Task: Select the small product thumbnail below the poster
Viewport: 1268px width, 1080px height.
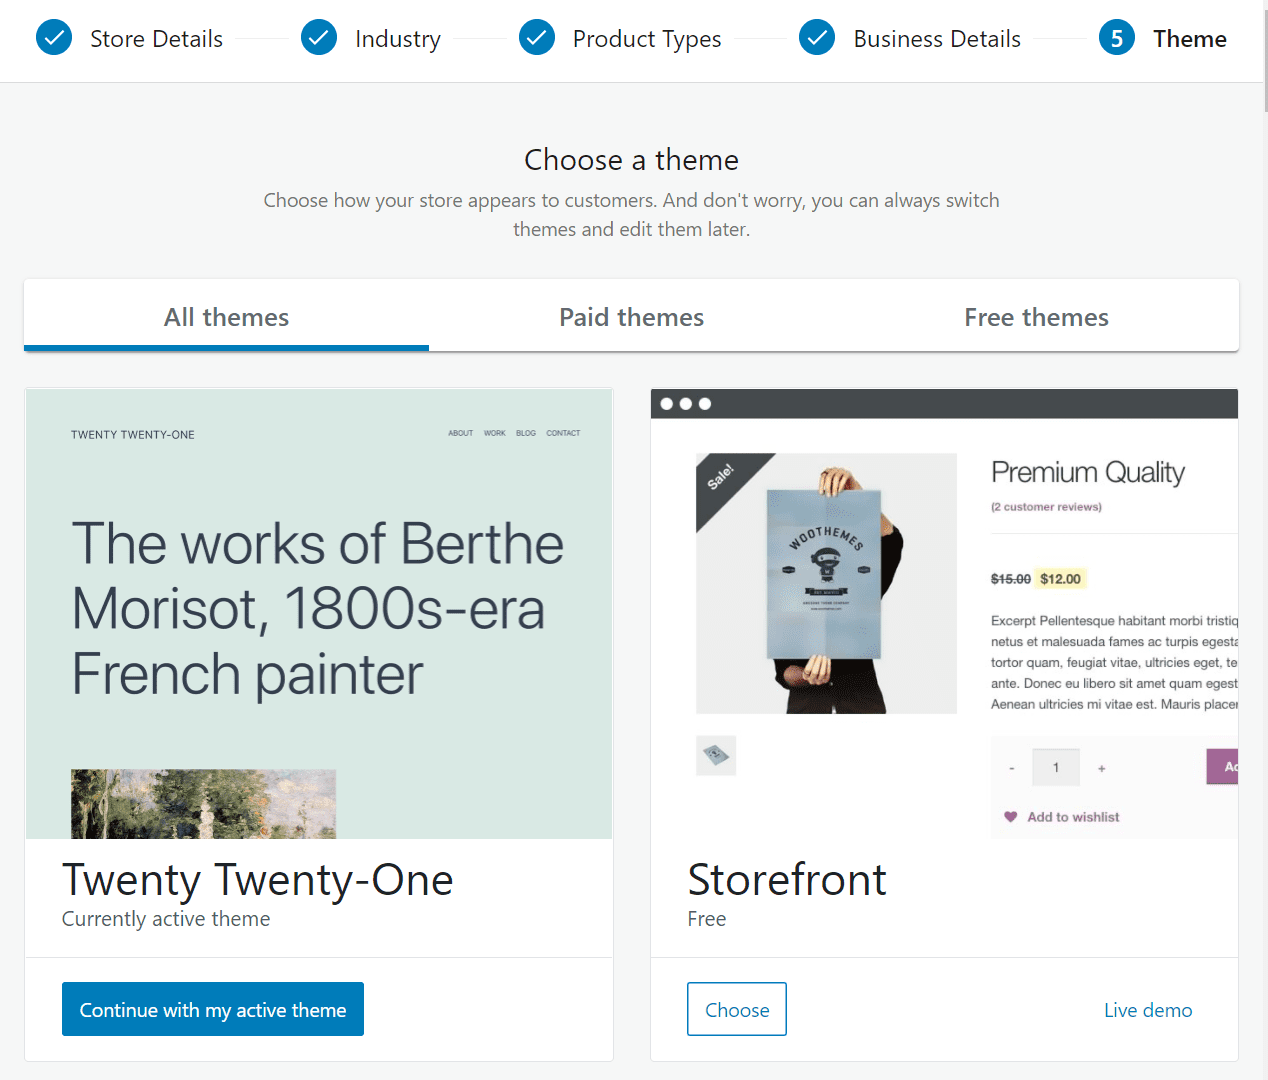Action: click(x=716, y=756)
